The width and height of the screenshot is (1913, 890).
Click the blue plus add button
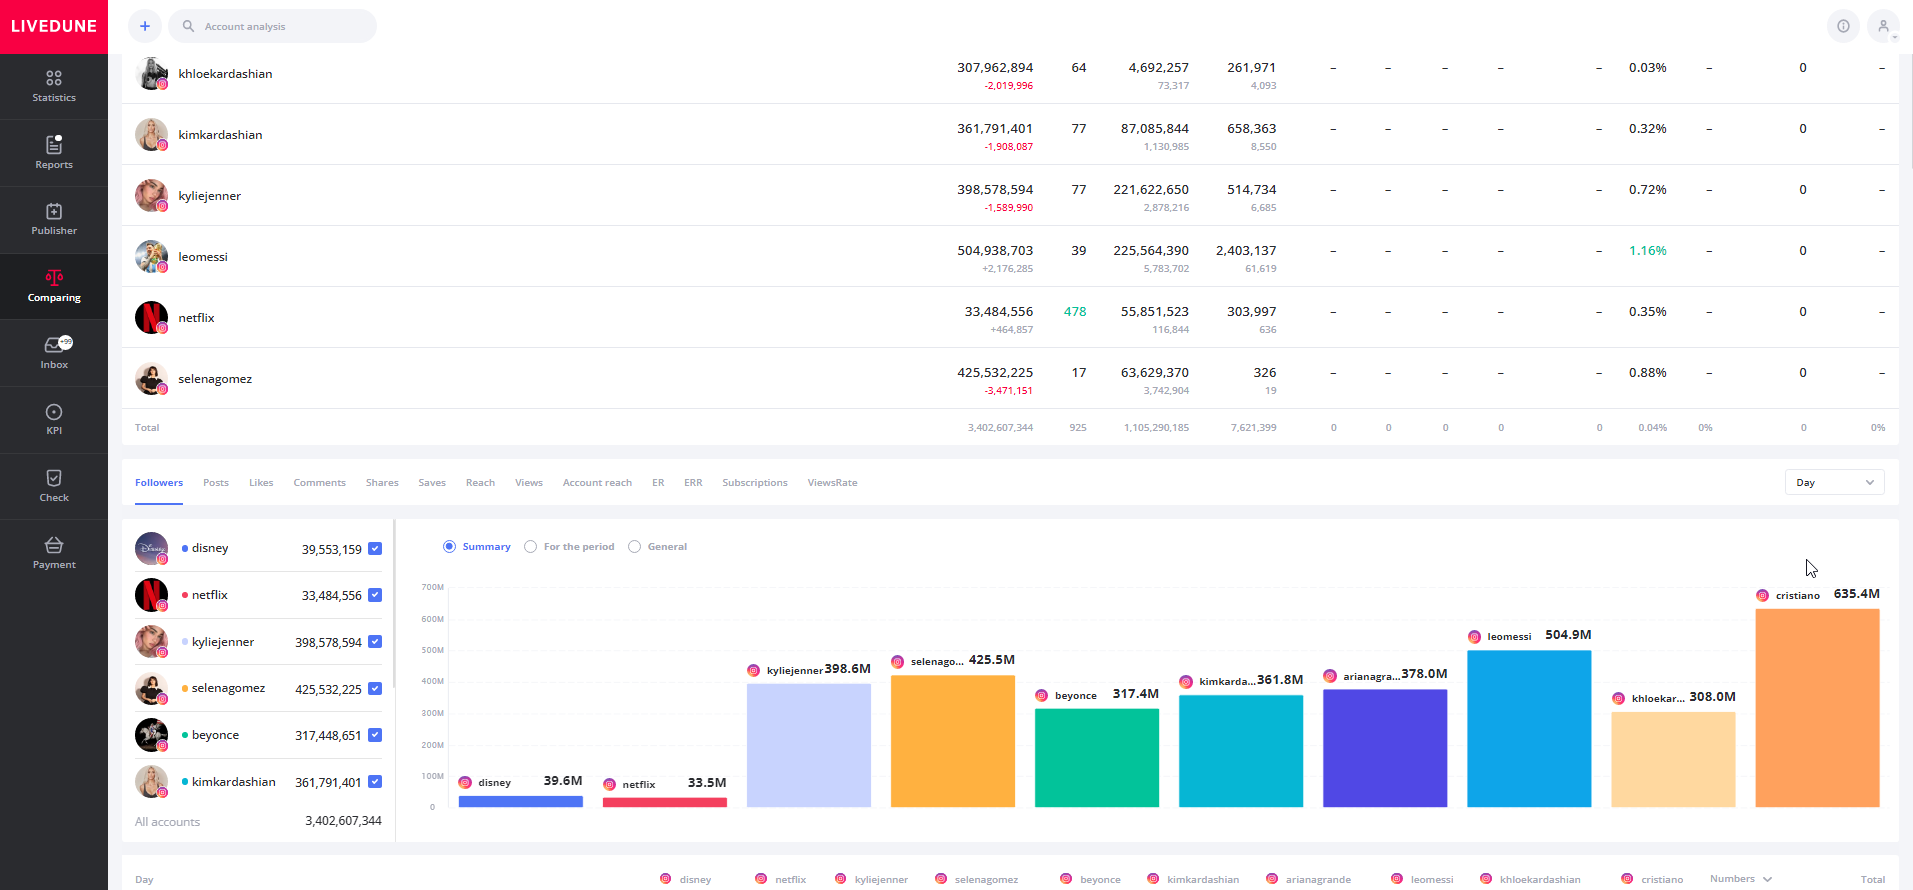pos(145,26)
